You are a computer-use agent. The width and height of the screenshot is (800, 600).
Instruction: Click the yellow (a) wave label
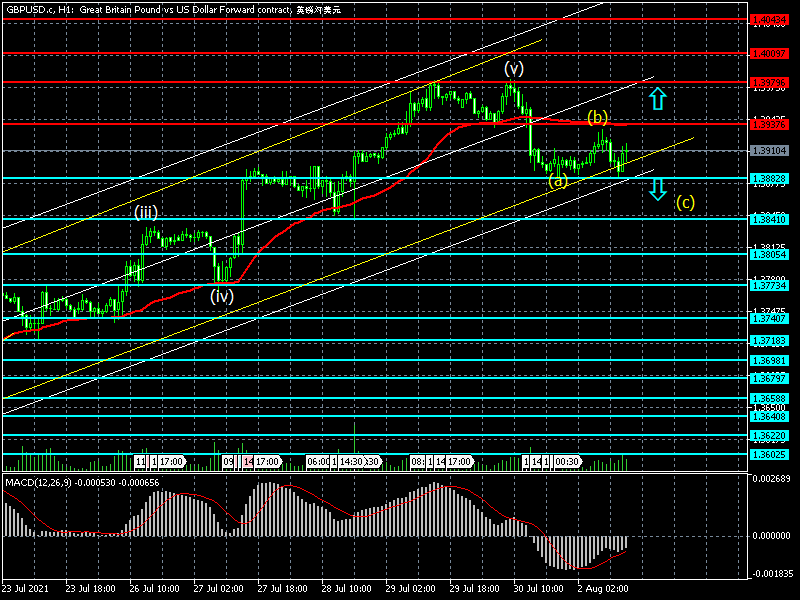point(558,180)
